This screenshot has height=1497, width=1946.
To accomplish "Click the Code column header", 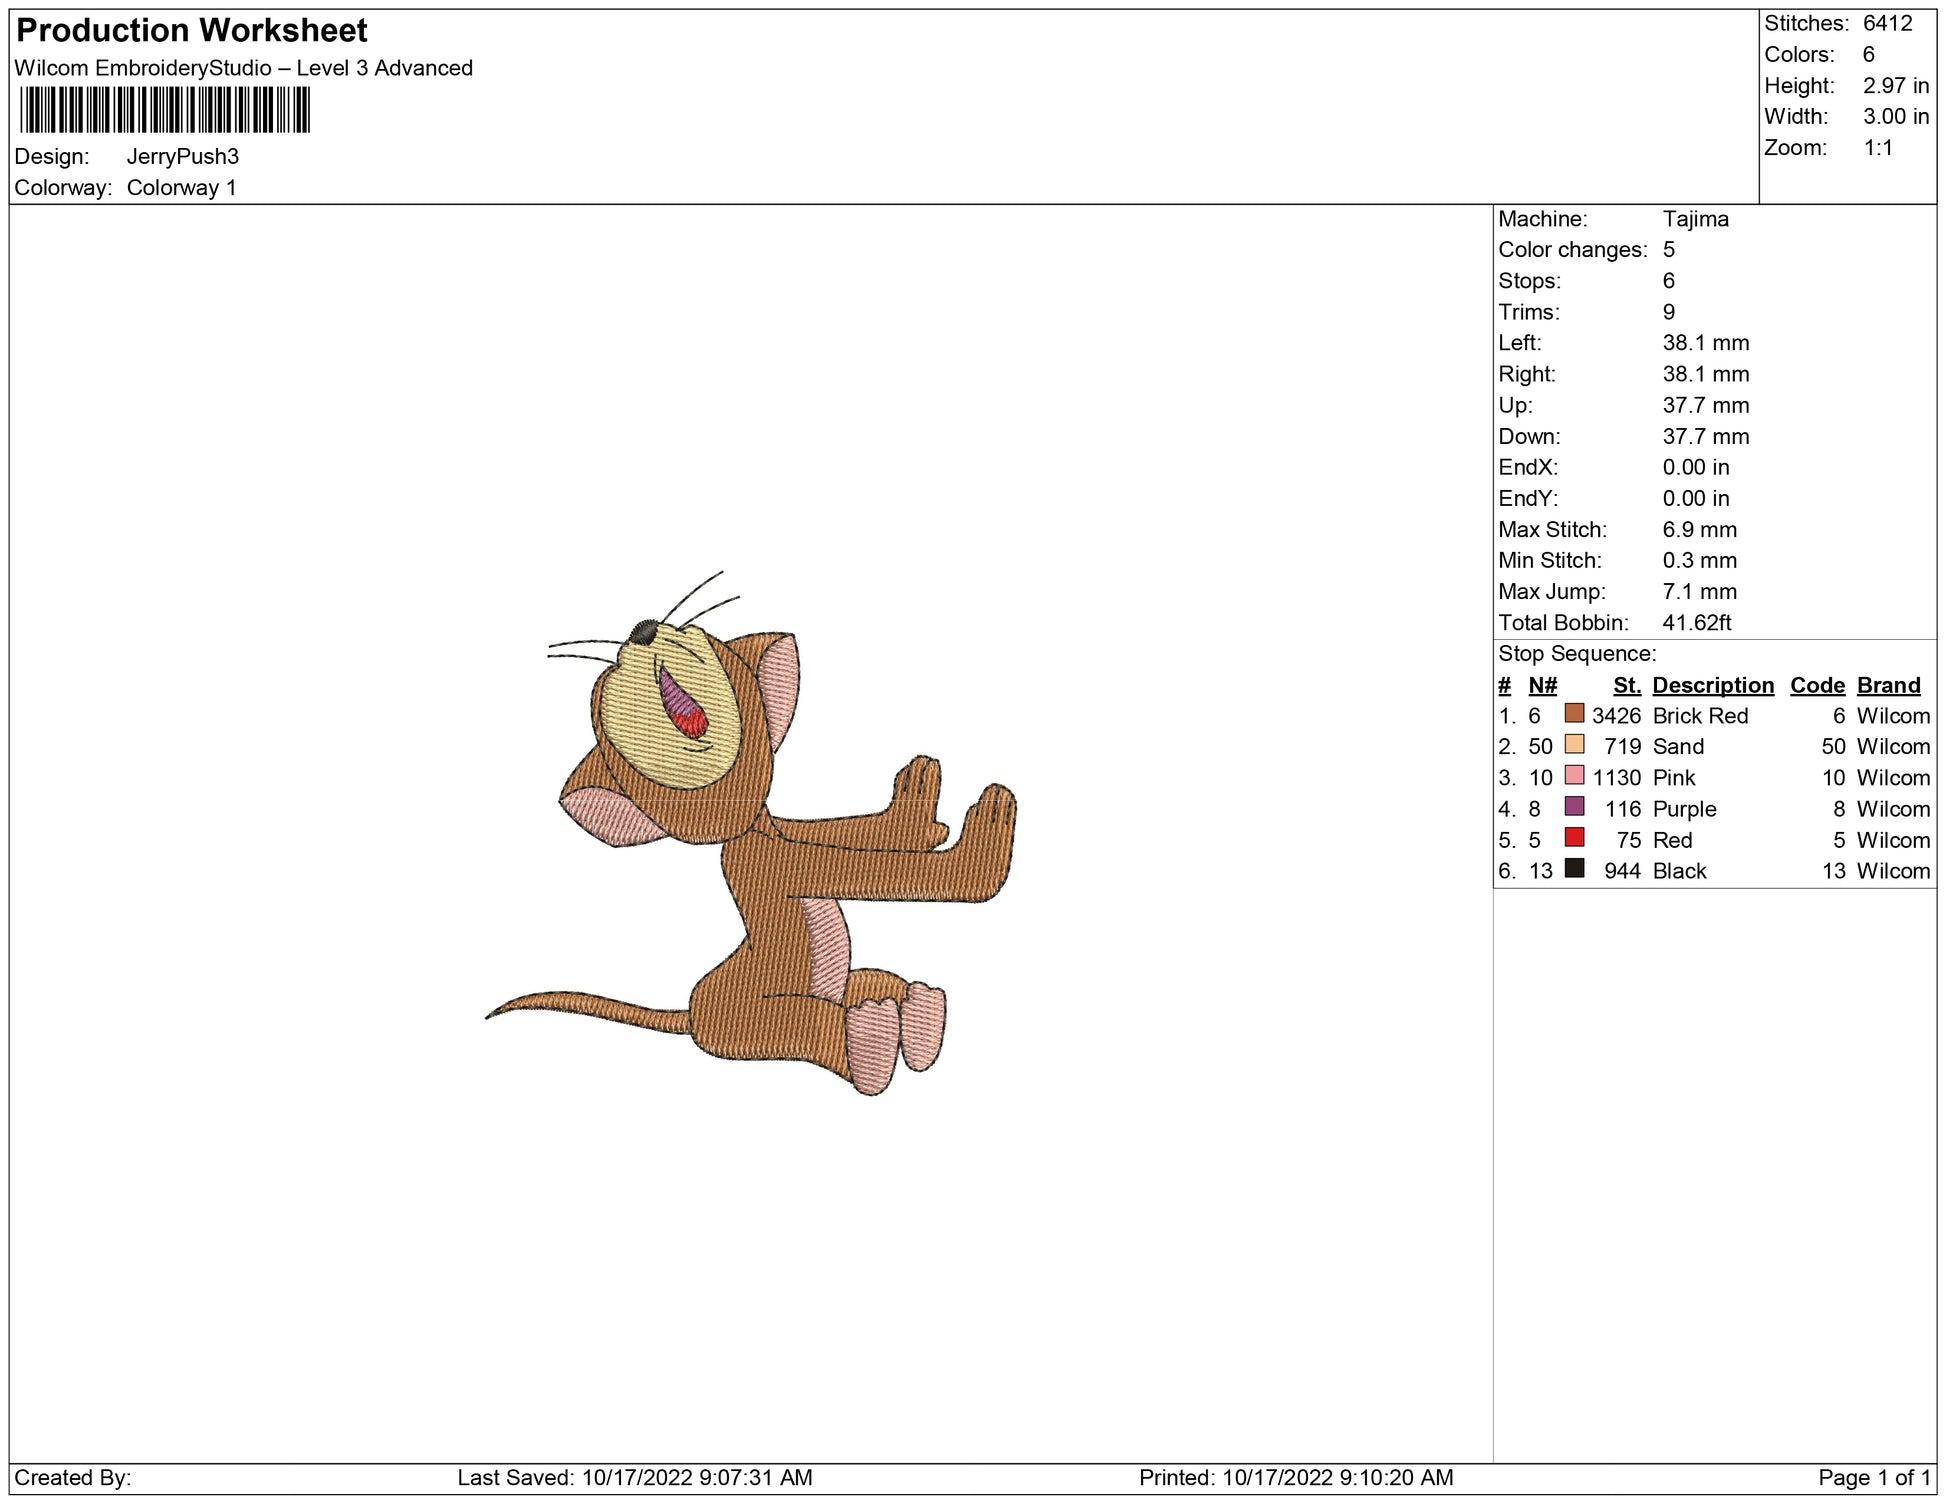I will click(x=1816, y=685).
